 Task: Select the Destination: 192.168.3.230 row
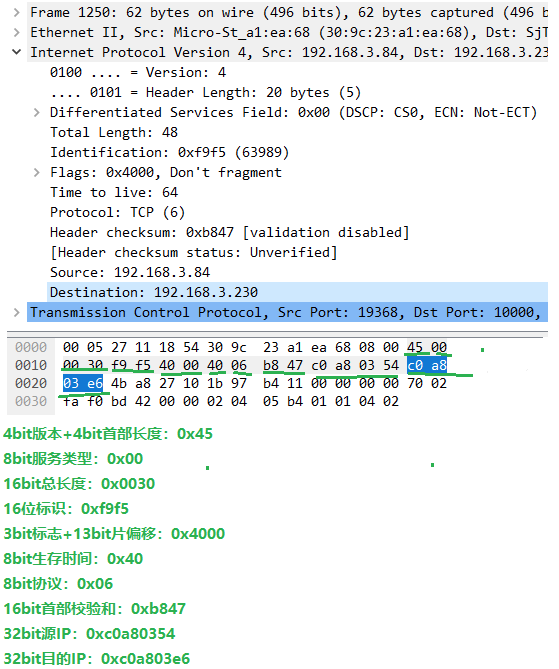[297, 292]
